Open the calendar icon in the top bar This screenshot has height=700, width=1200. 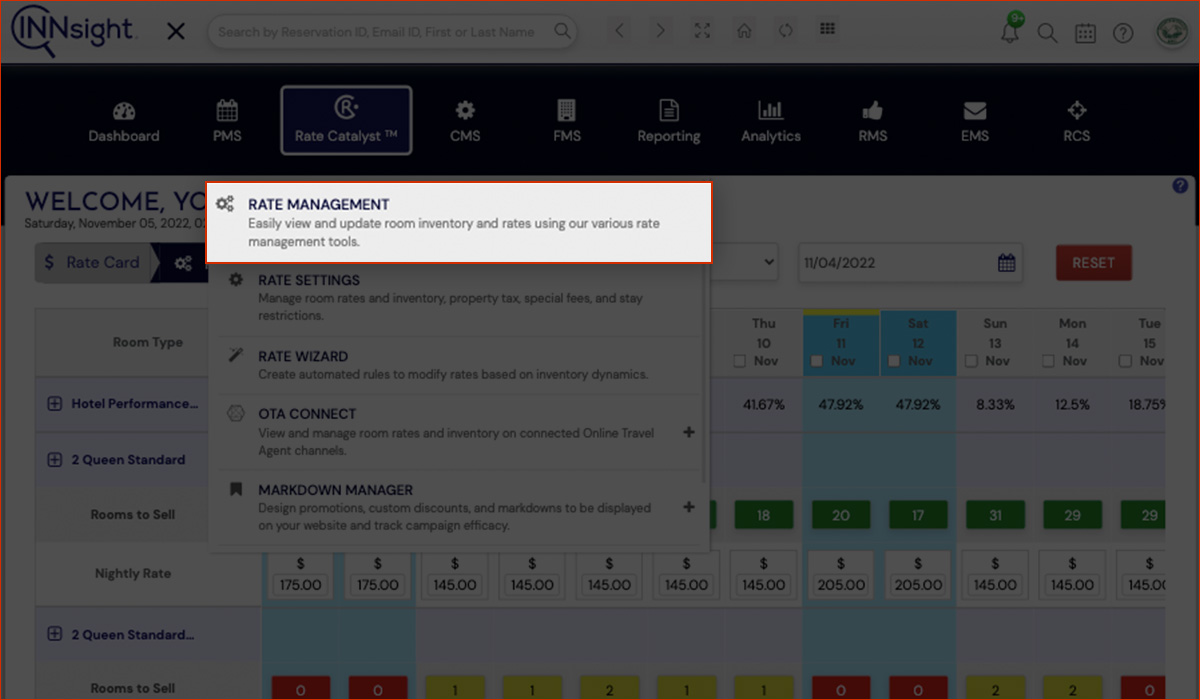[x=1085, y=33]
